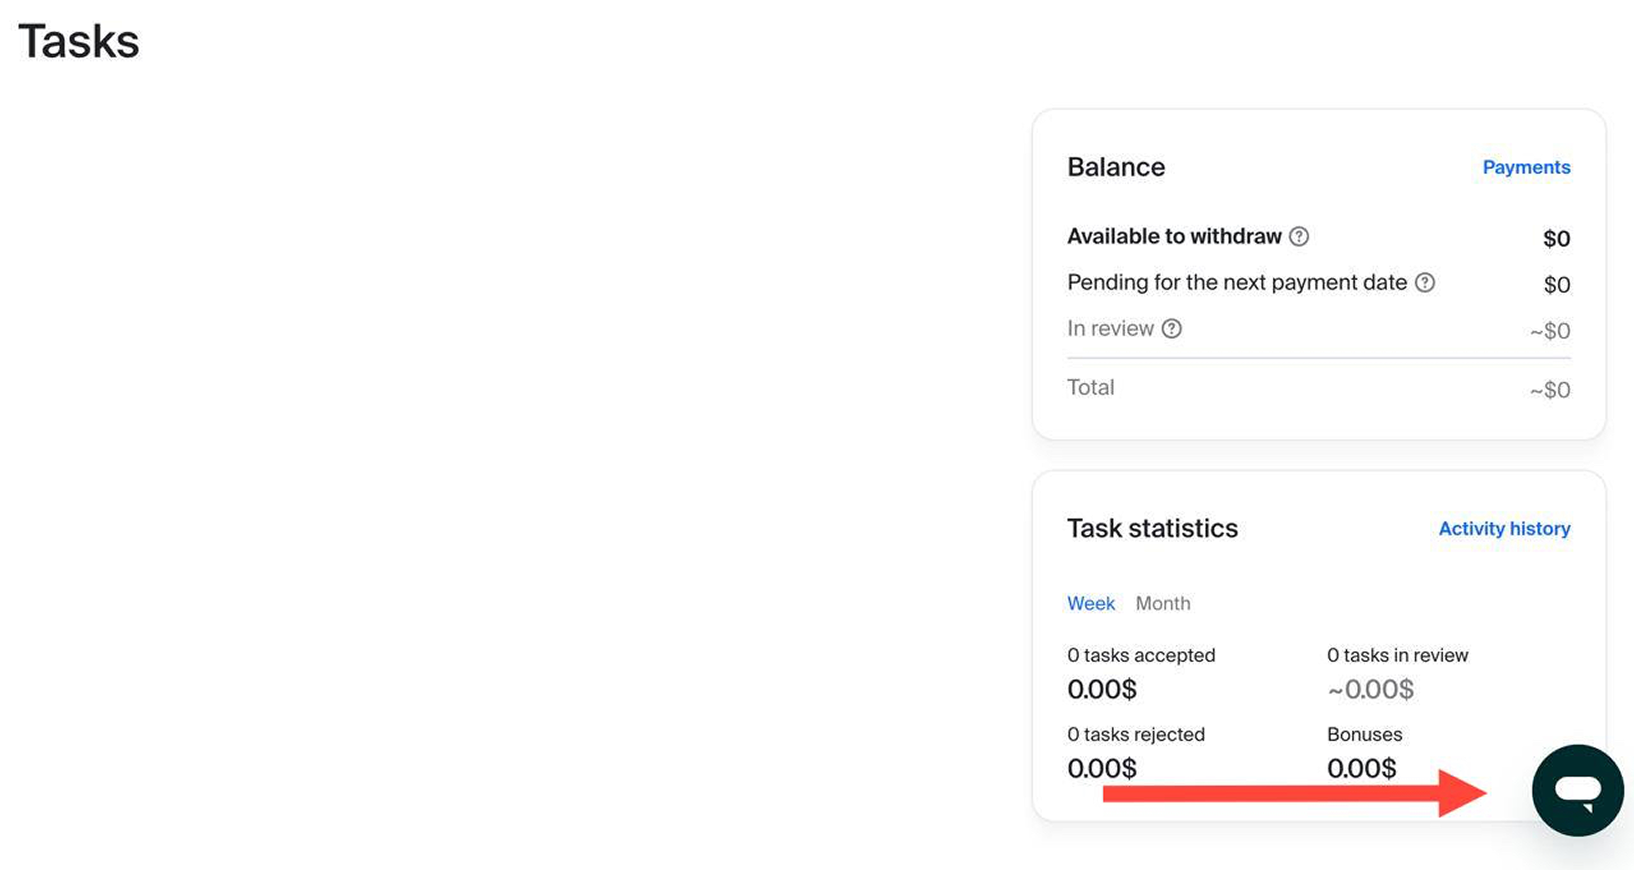
Task: Click the In review balance label
Action: [1110, 329]
